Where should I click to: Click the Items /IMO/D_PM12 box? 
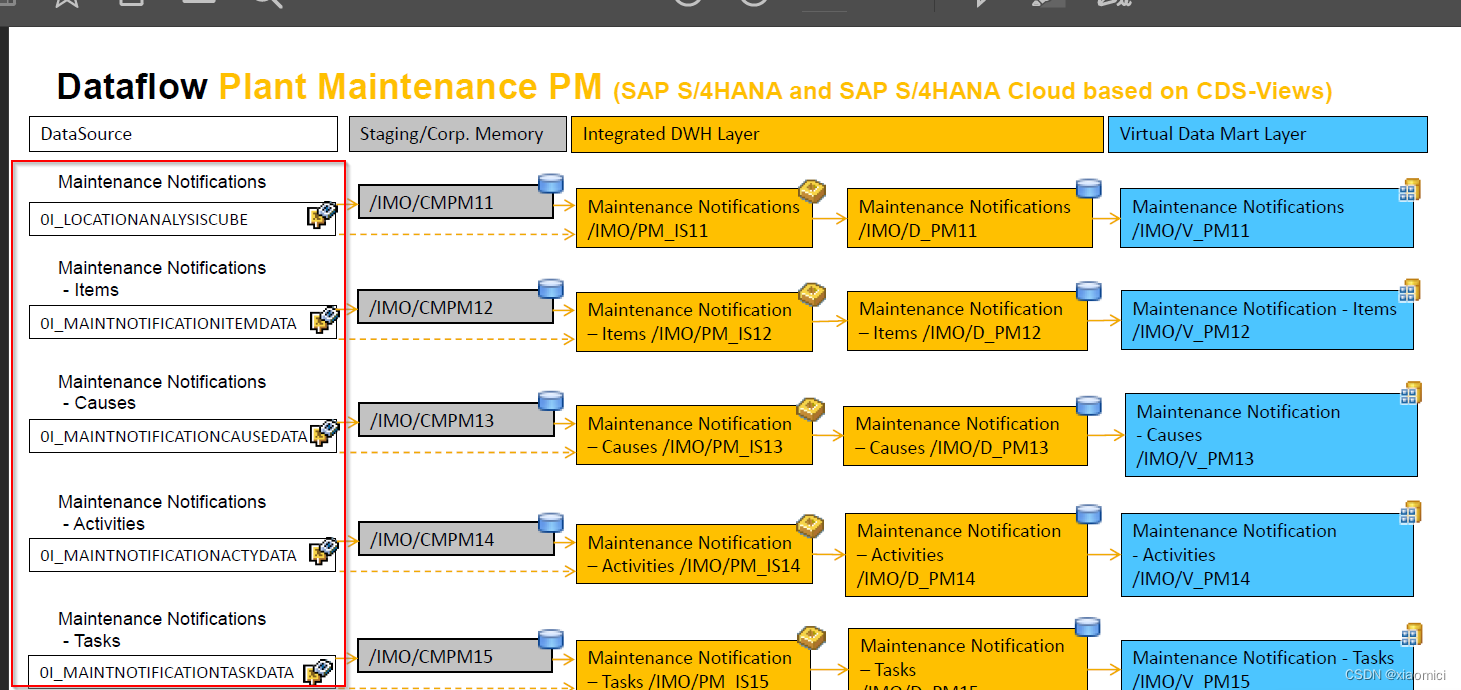coord(967,321)
